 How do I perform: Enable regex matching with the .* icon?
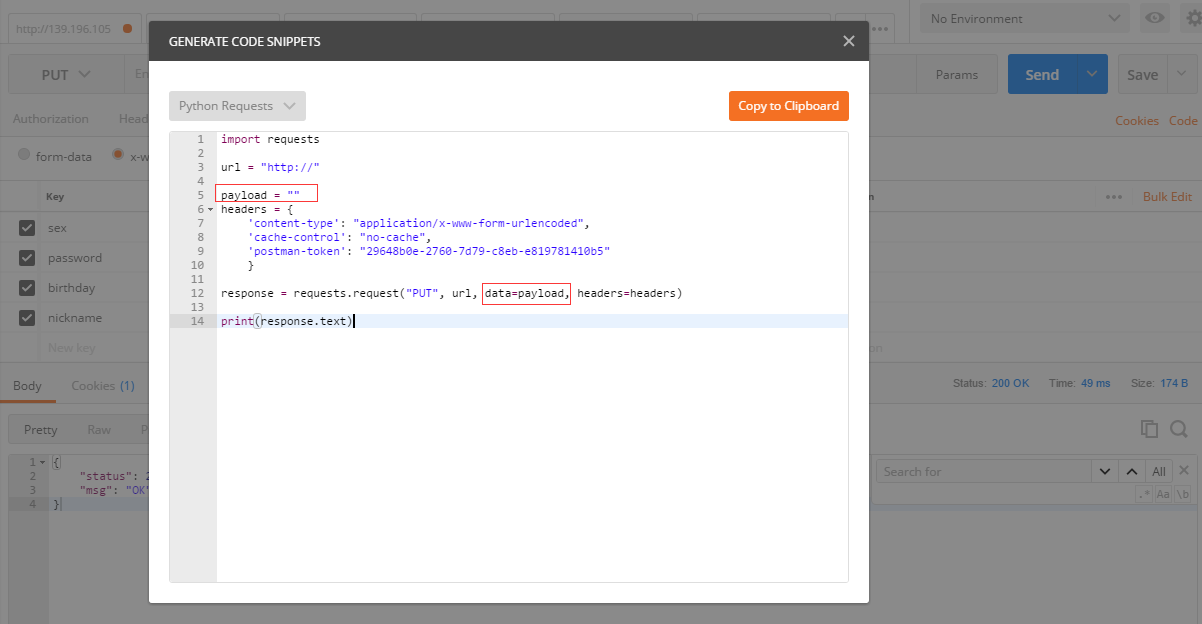[x=1143, y=492]
